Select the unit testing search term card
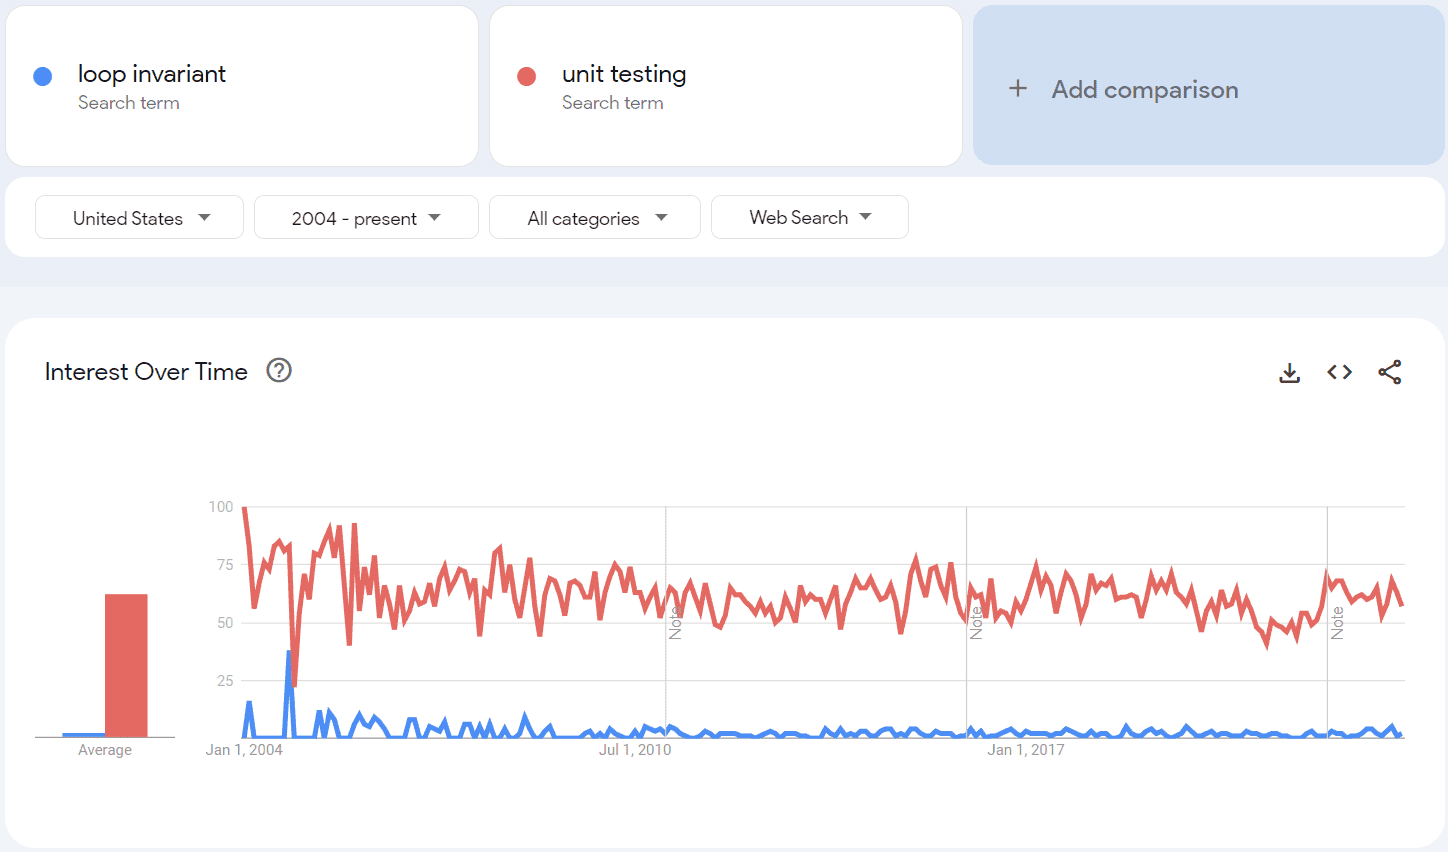The image size is (1448, 852). tap(726, 86)
